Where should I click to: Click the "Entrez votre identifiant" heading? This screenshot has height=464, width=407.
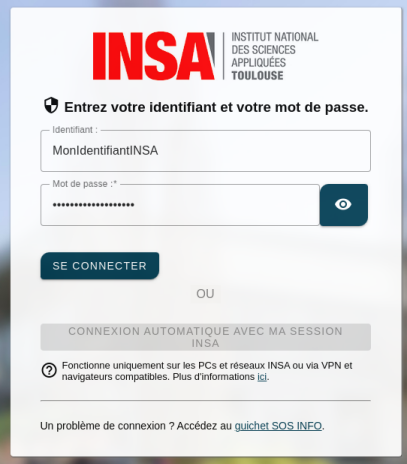(216, 107)
